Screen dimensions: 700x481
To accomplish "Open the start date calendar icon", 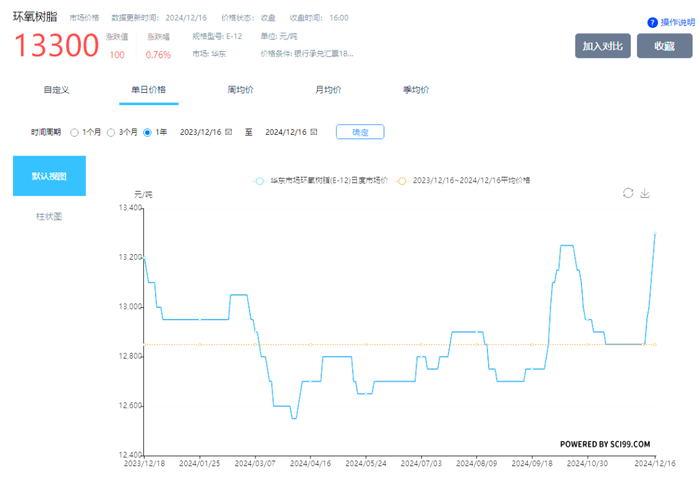I will [228, 132].
